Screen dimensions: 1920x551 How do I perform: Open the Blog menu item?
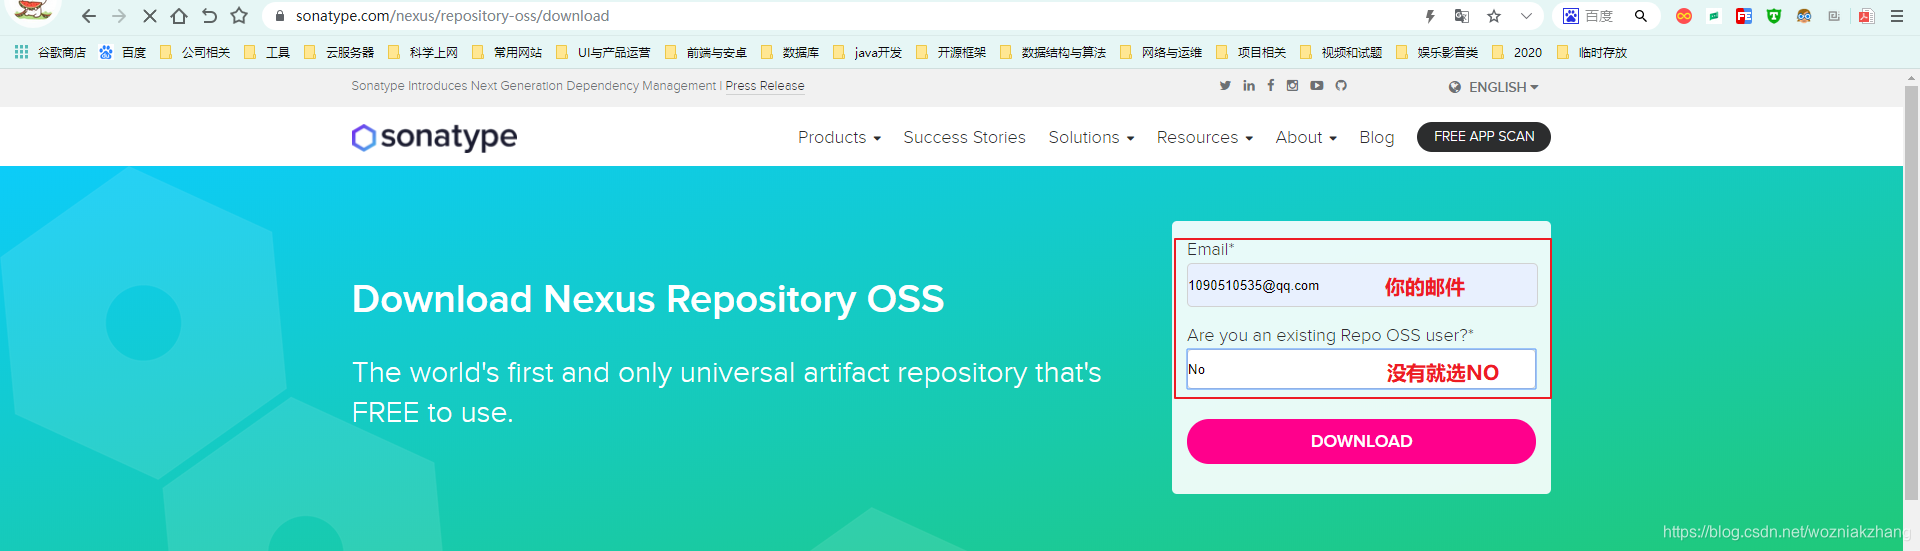[1376, 137]
